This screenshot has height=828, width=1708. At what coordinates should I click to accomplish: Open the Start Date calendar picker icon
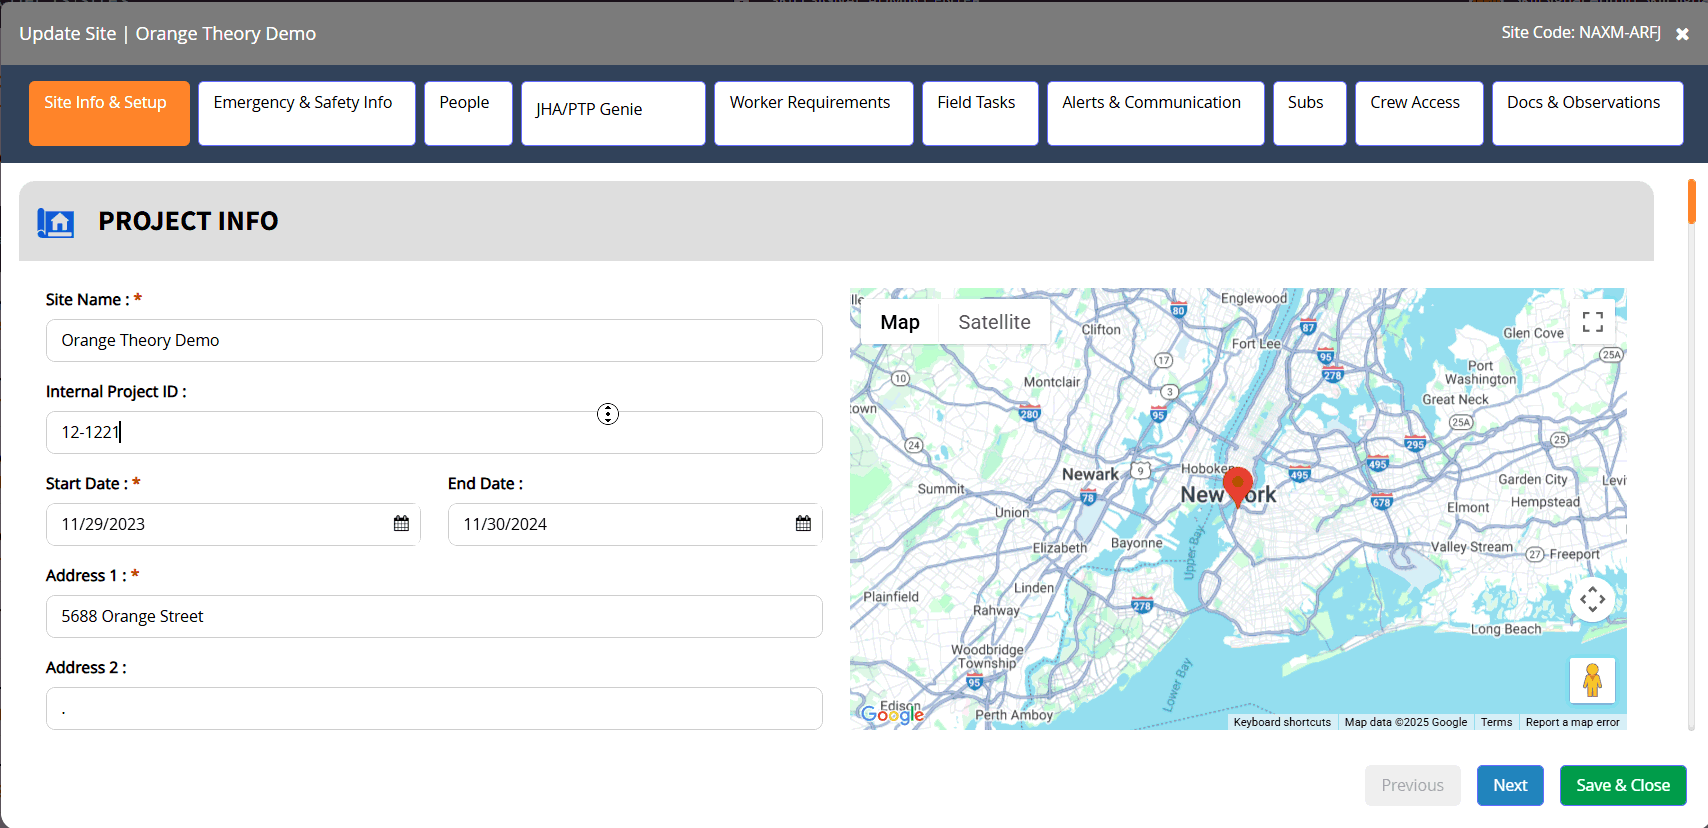tap(401, 524)
